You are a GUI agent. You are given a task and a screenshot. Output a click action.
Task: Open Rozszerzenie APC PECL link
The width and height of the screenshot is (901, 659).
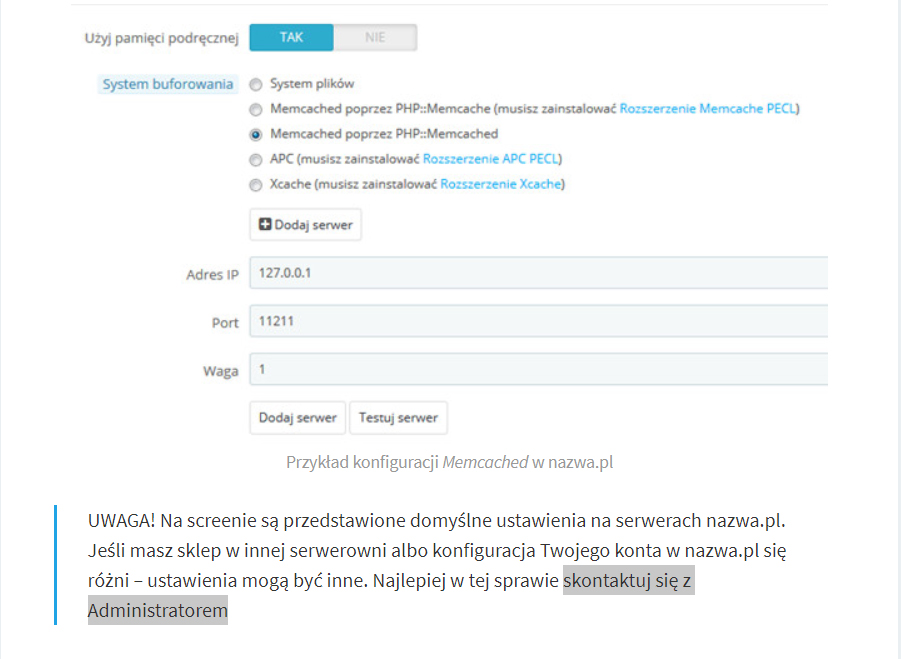click(491, 159)
